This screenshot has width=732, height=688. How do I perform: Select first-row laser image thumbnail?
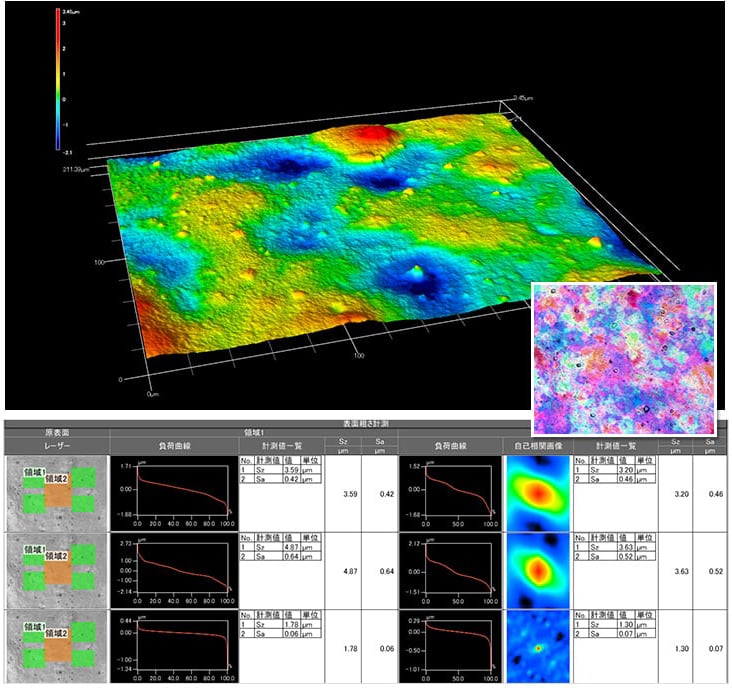click(56, 492)
